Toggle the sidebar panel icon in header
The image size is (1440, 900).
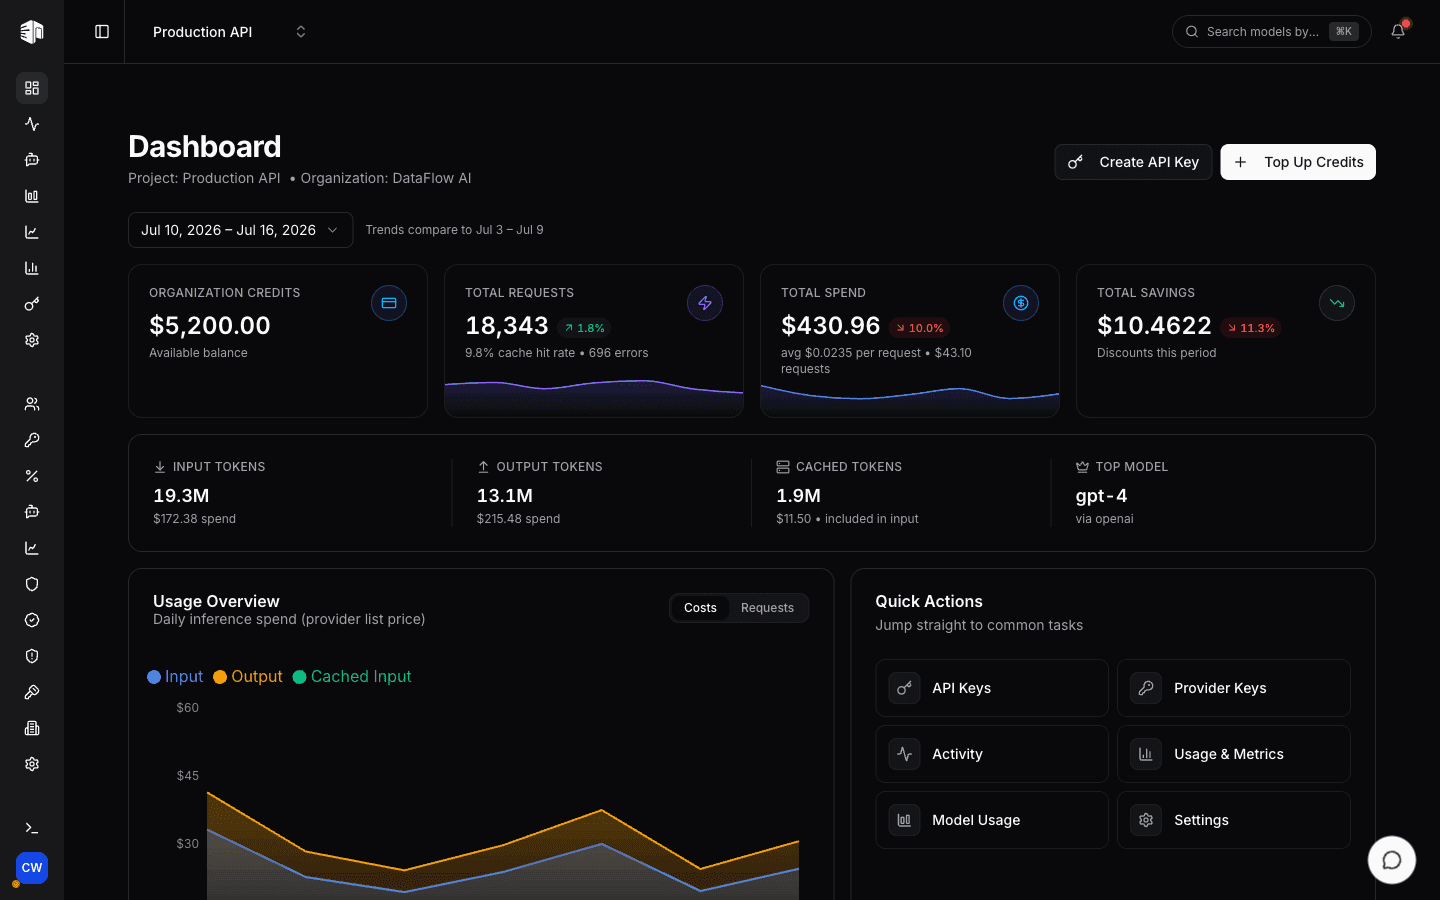[x=102, y=32]
